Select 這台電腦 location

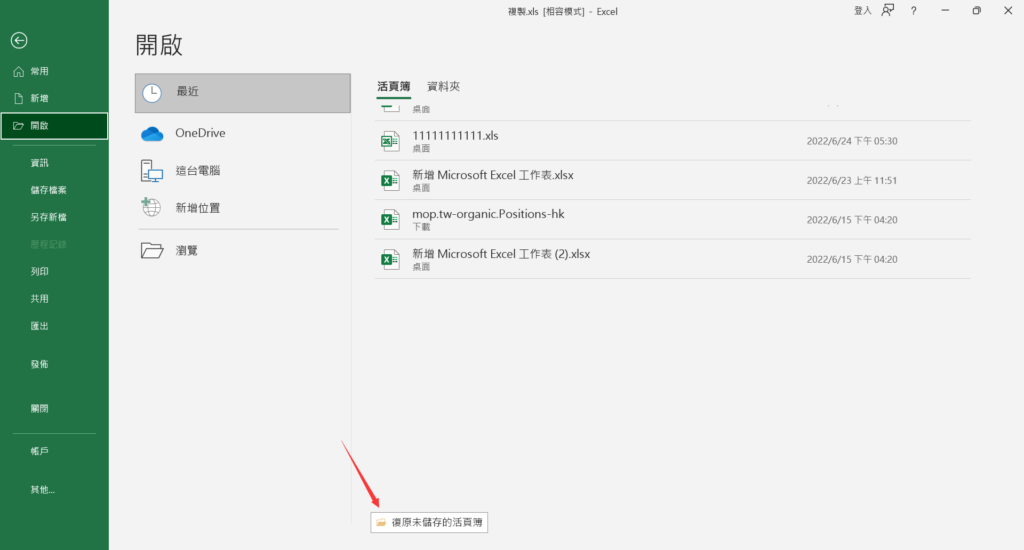coord(197,171)
